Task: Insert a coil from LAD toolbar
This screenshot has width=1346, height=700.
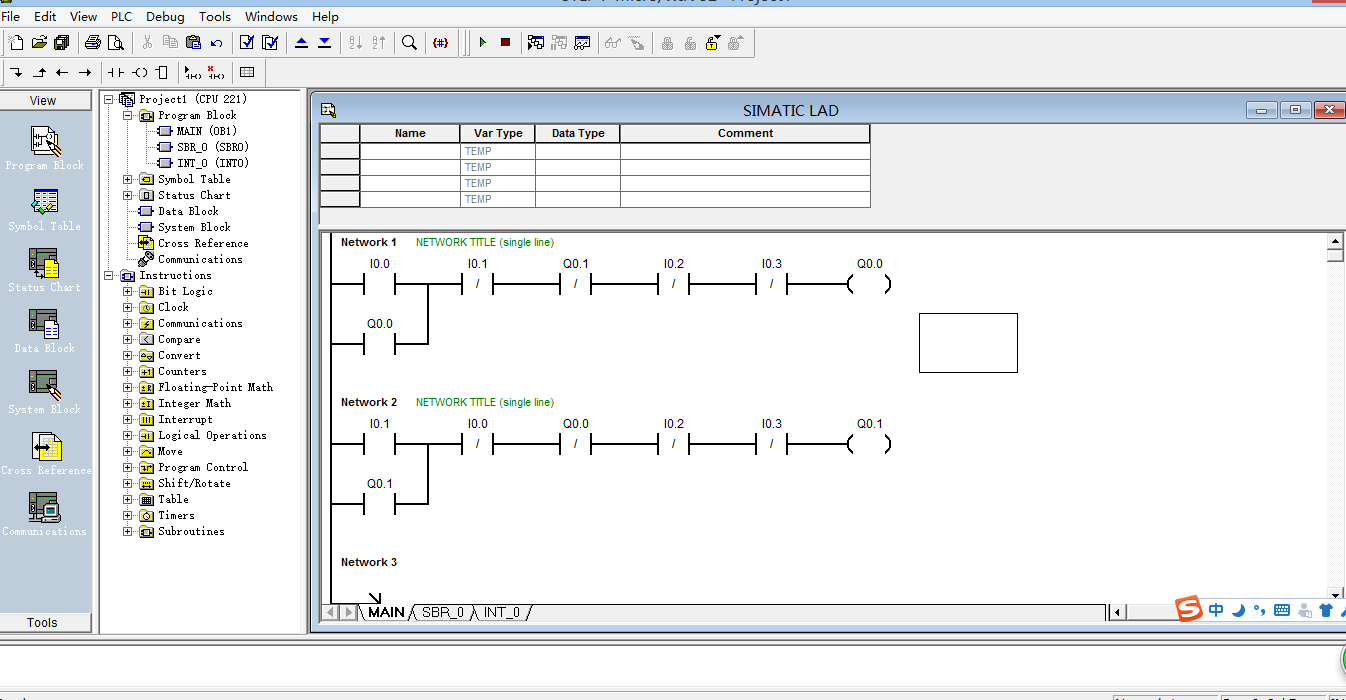Action: 139,72
